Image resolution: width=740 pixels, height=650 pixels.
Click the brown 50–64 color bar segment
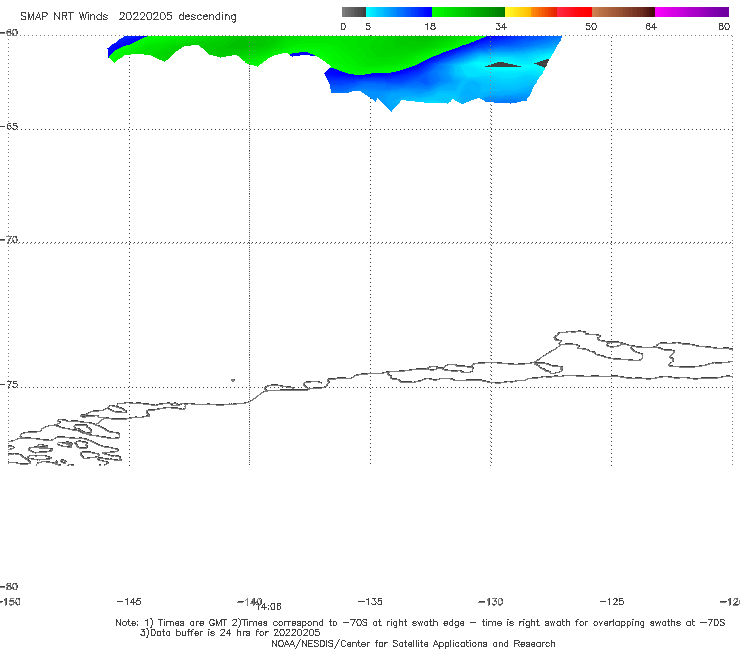point(623,12)
